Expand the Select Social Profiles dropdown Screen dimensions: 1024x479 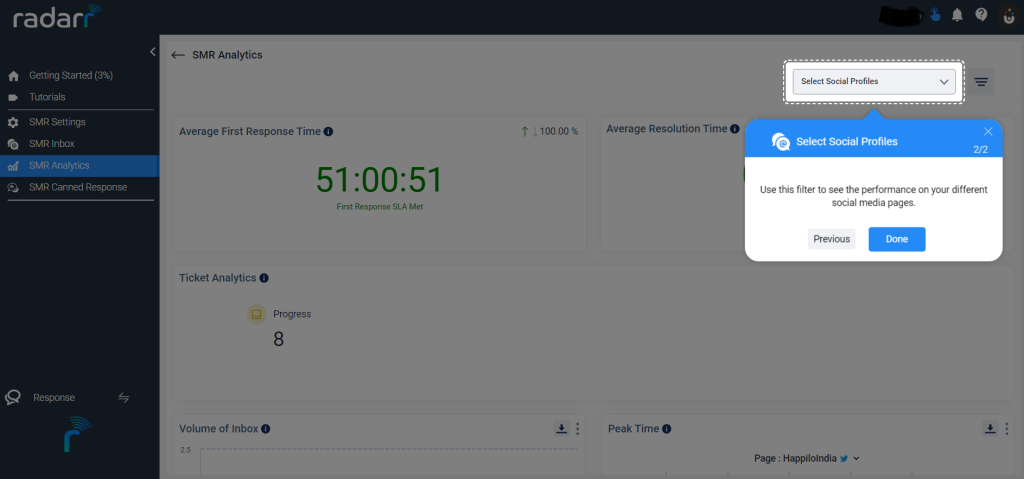pos(874,82)
